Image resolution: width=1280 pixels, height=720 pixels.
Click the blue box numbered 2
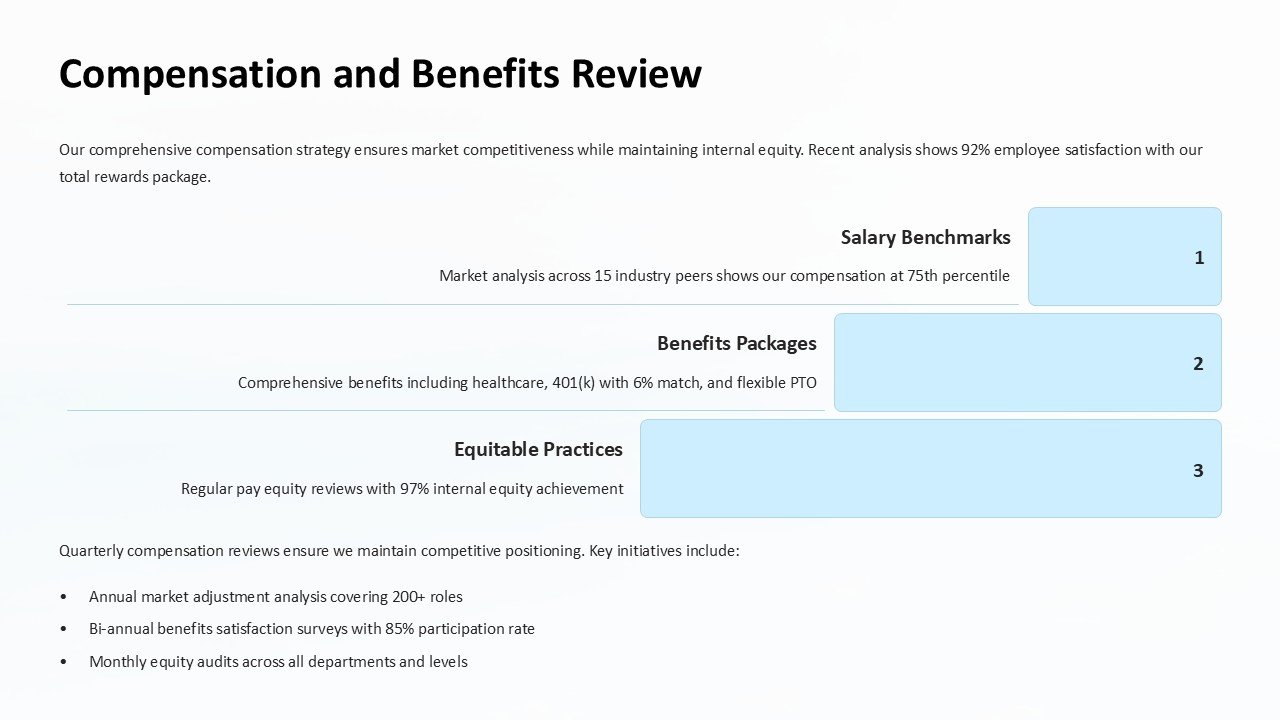[1027, 363]
